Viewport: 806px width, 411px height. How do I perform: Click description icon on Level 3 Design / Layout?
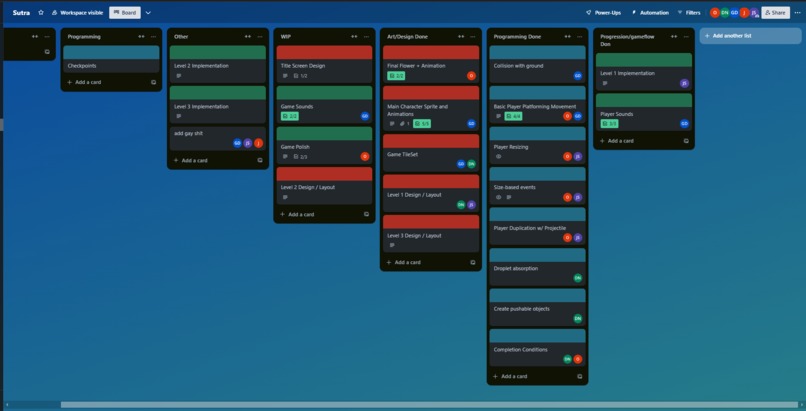(392, 245)
